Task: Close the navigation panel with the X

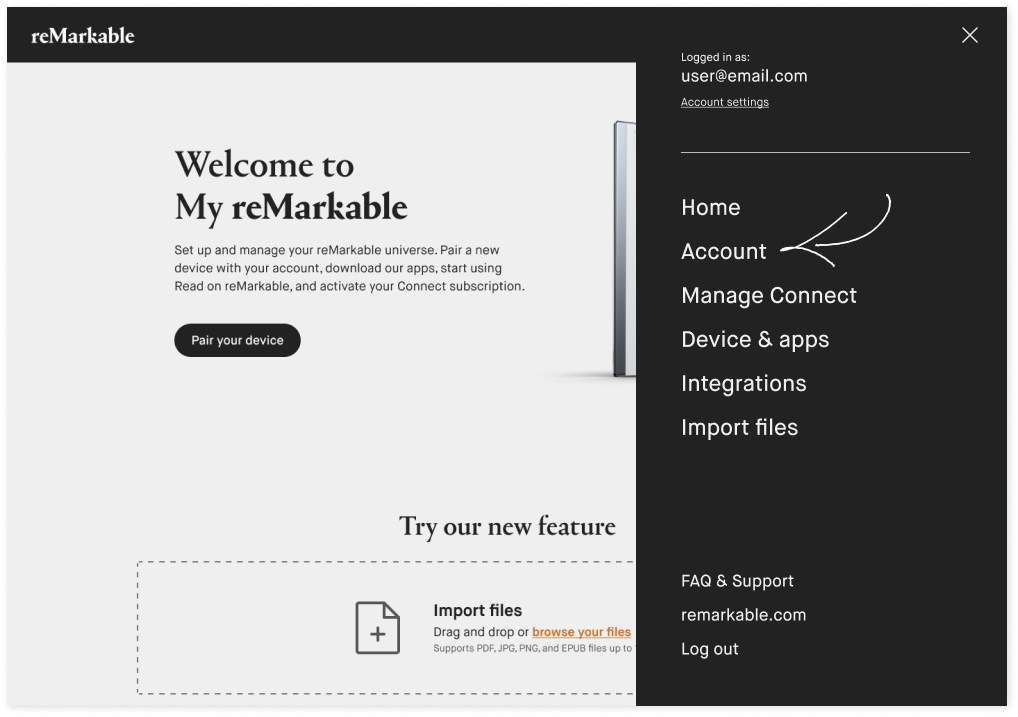Action: tap(969, 35)
